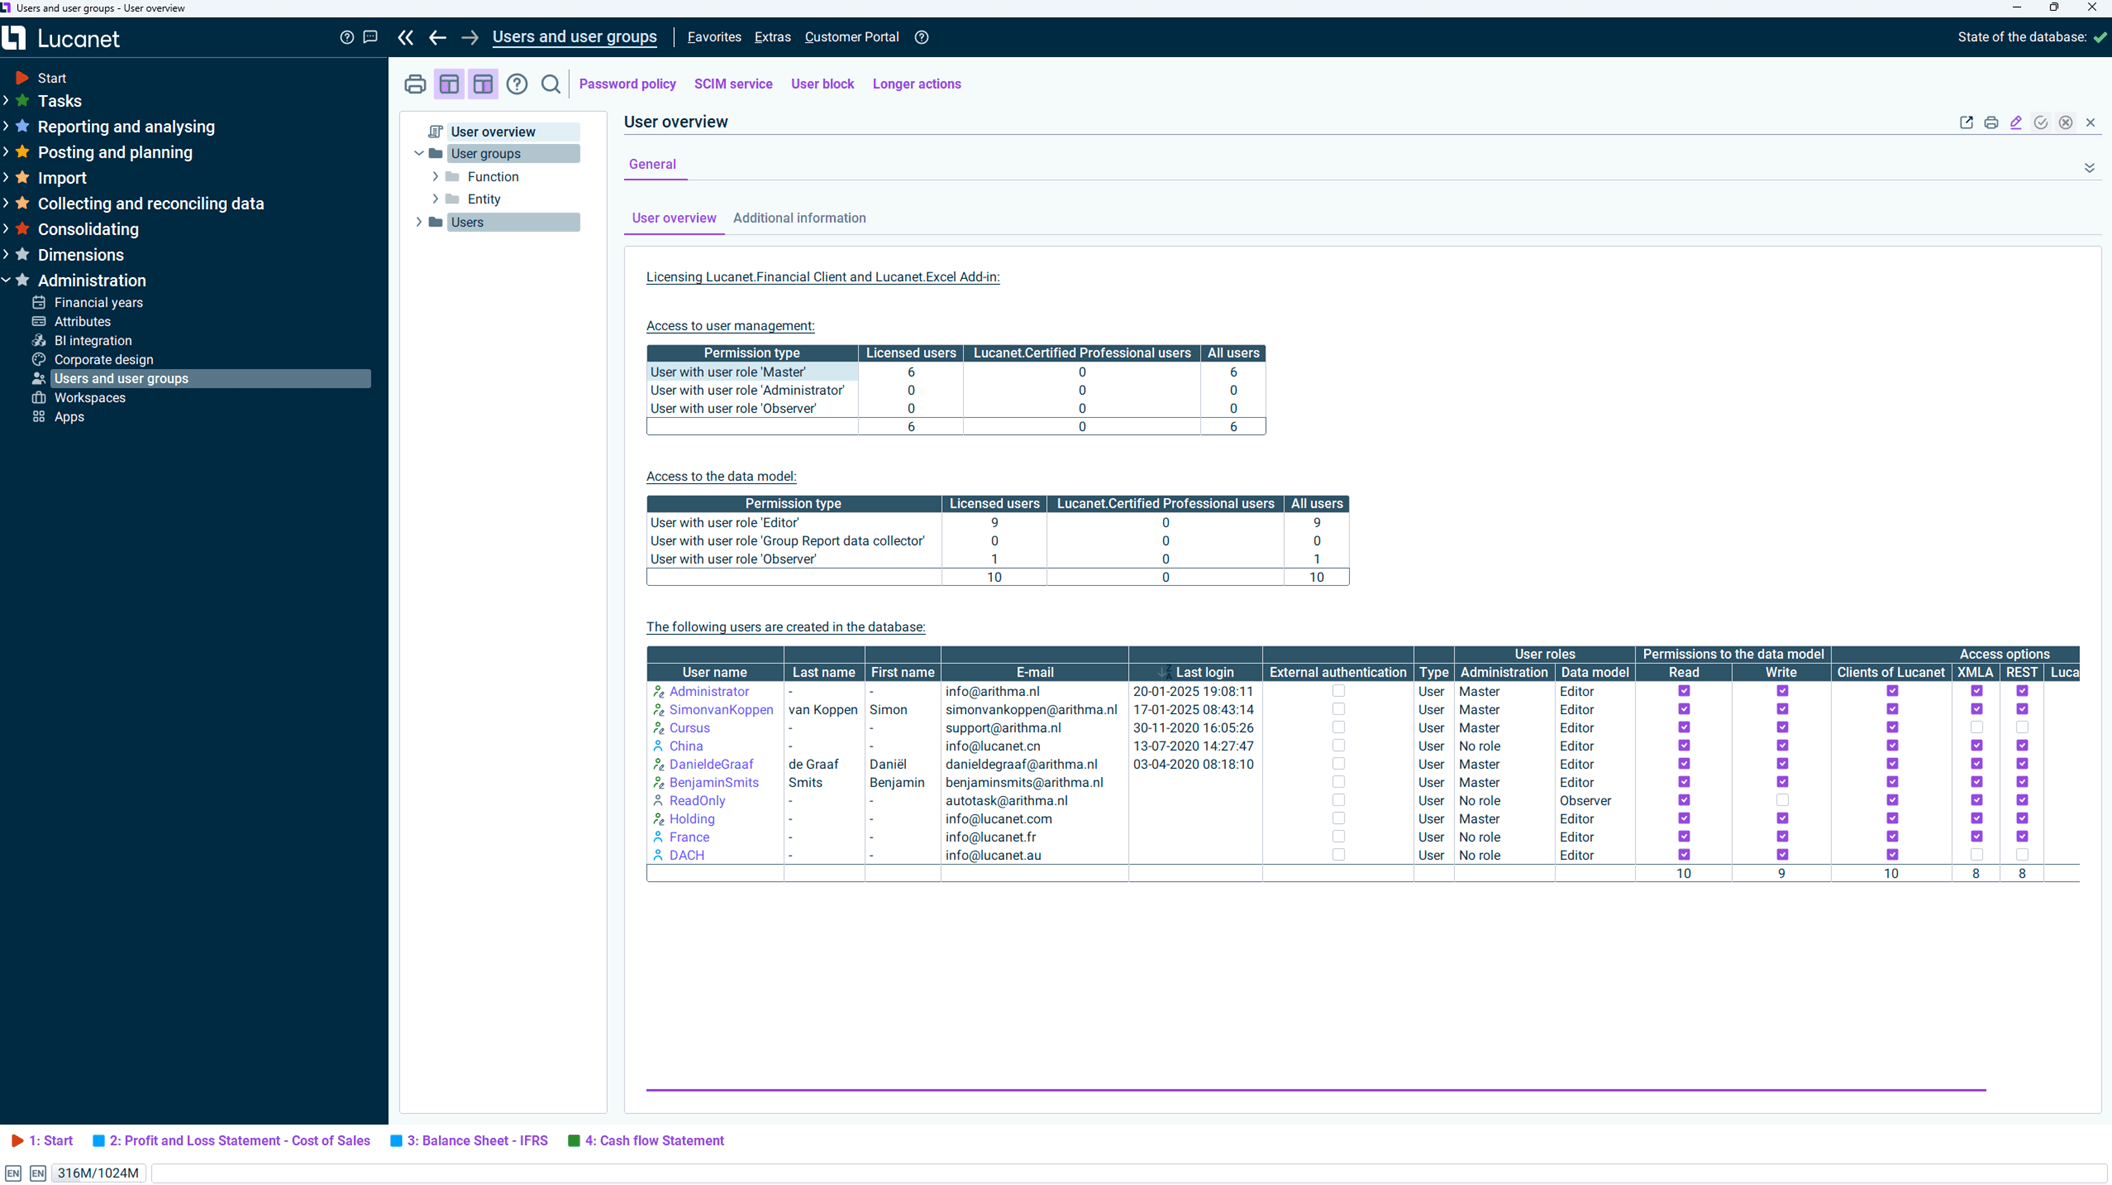Expand the Users folder in the tree
The width and height of the screenshot is (2112, 1185).
pyautogui.click(x=419, y=222)
